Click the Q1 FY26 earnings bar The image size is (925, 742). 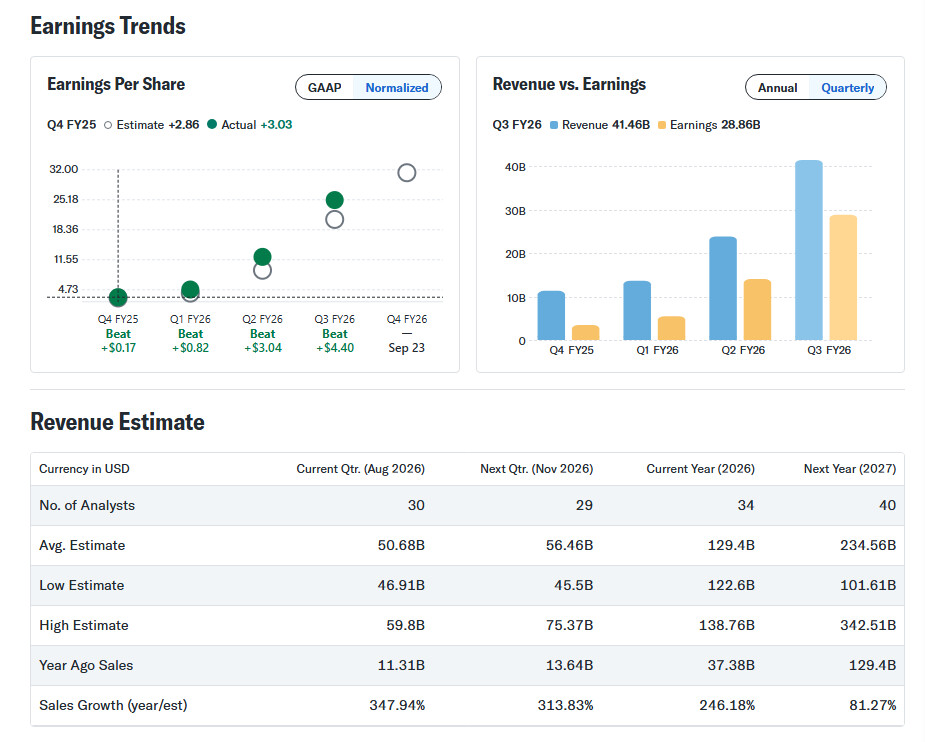click(x=671, y=328)
